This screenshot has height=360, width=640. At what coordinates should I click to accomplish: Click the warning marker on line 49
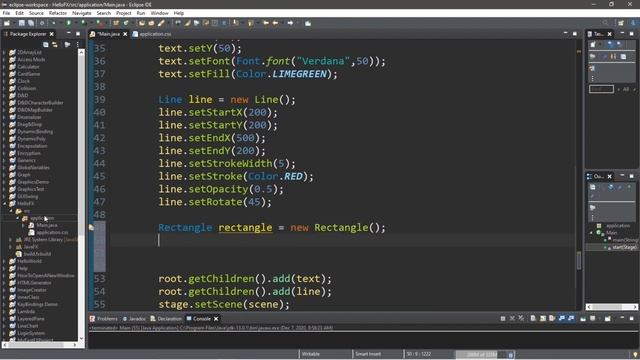pyautogui.click(x=91, y=227)
